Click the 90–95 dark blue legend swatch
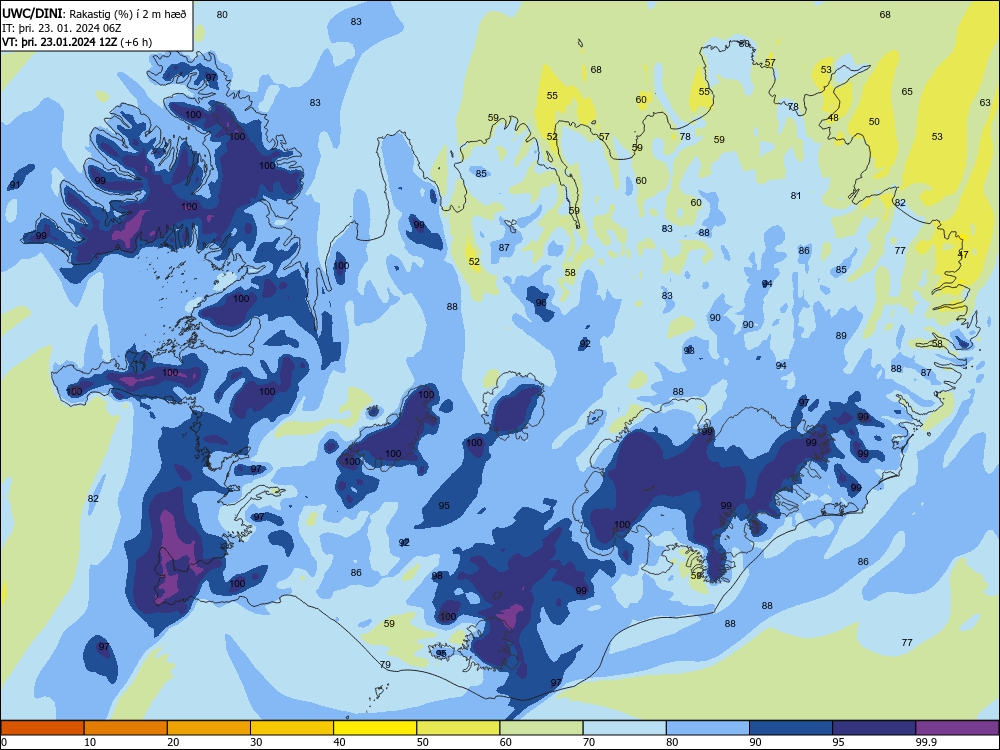The image size is (1000, 750). pos(791,728)
